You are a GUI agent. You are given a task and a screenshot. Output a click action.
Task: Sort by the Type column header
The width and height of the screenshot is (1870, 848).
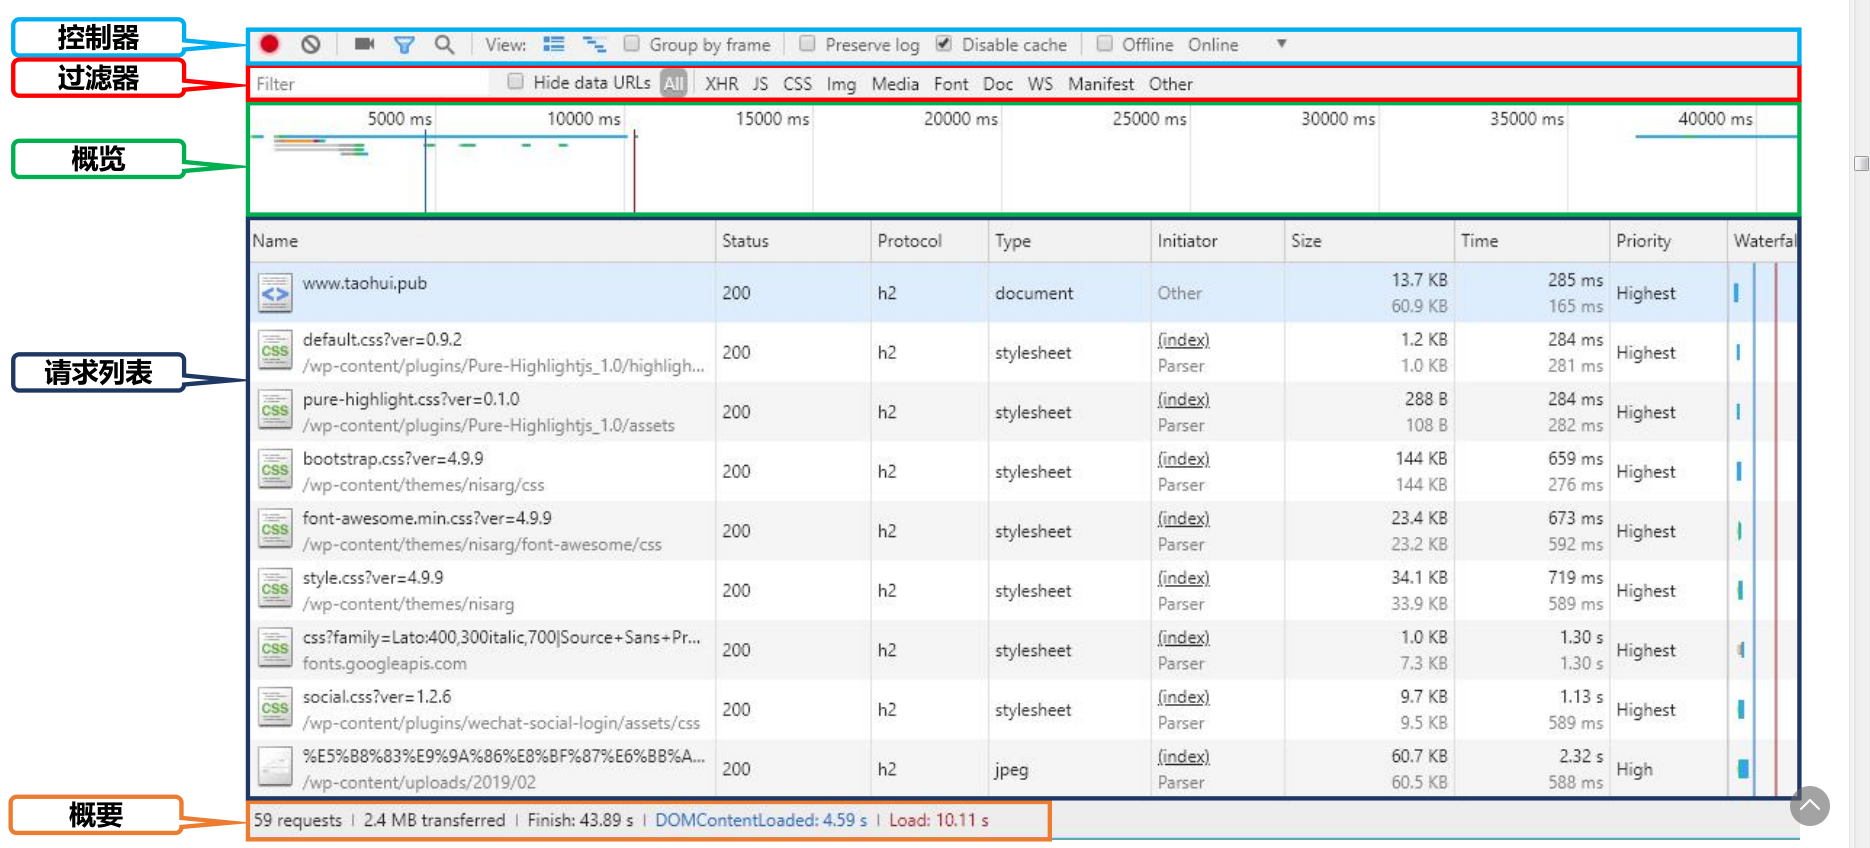(1069, 241)
